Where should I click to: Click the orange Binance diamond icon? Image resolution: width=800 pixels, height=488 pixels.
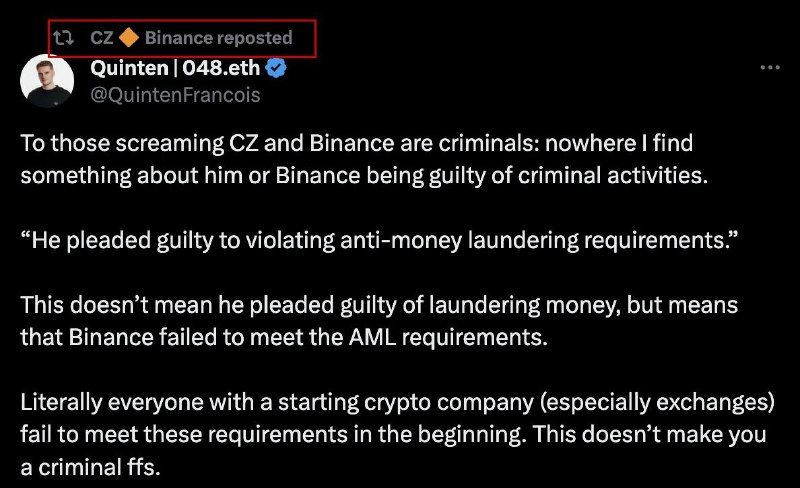point(129,37)
